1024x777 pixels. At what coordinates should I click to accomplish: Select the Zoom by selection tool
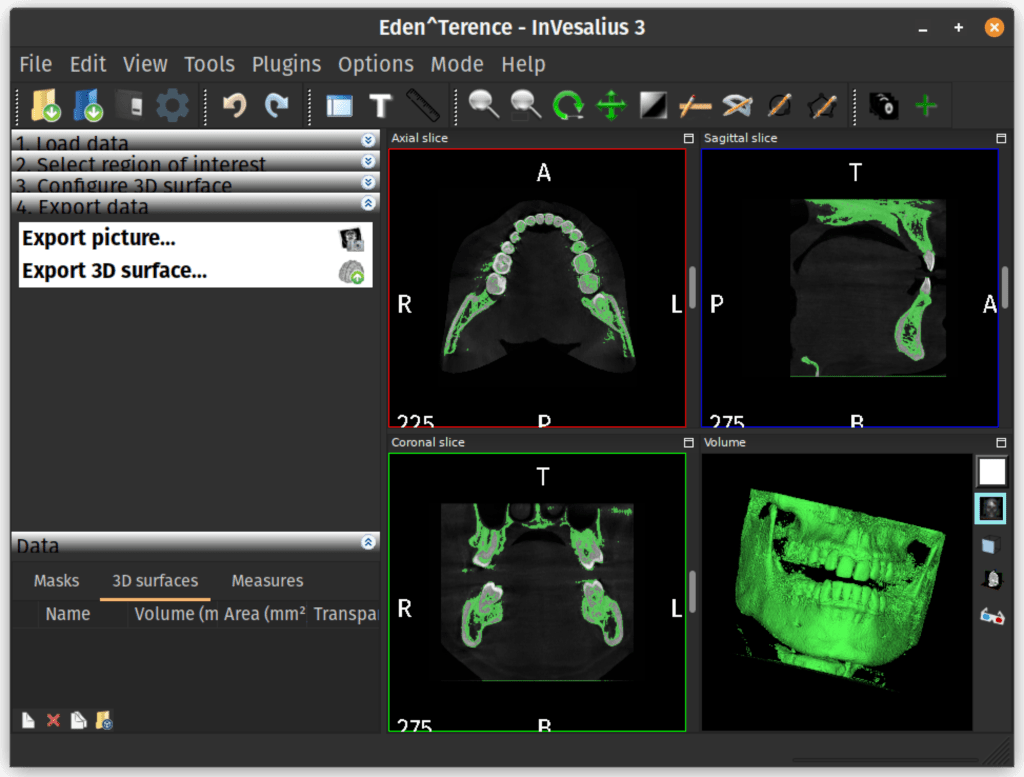point(526,105)
